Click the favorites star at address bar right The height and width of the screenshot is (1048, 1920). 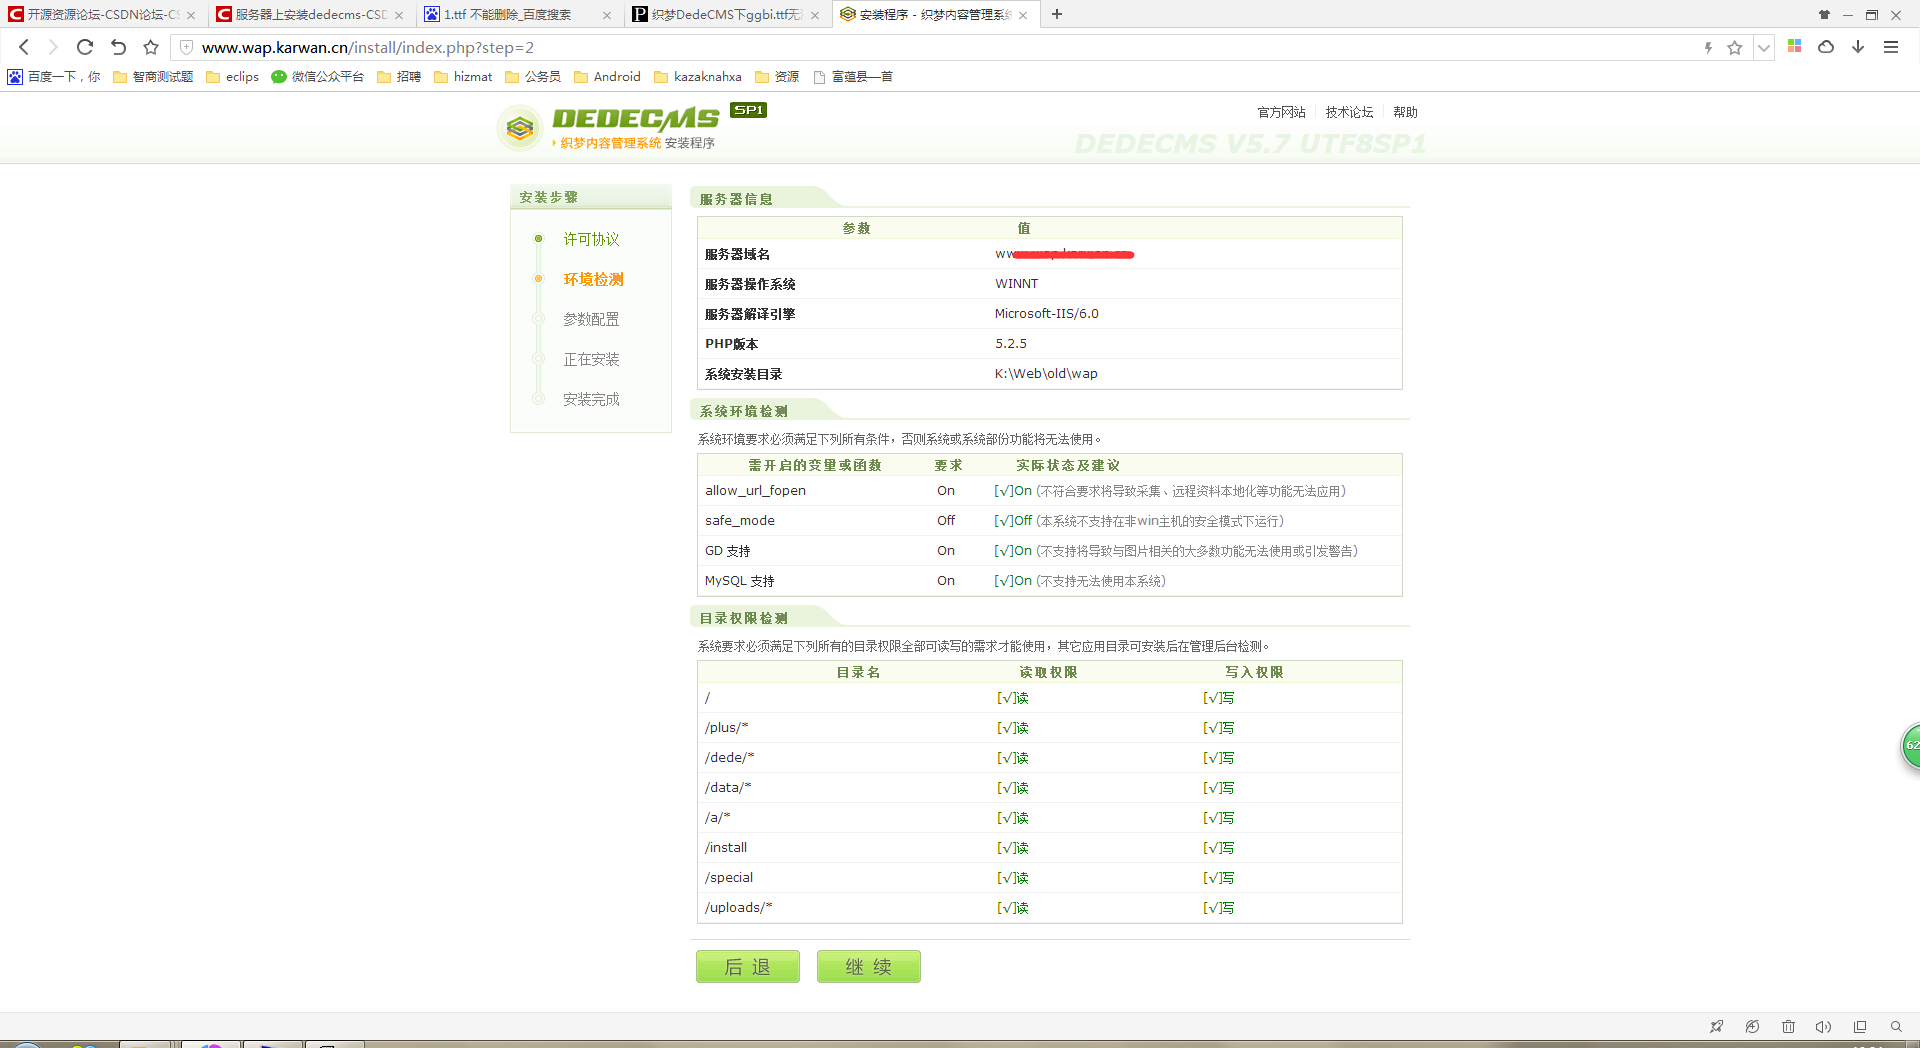pos(1735,47)
